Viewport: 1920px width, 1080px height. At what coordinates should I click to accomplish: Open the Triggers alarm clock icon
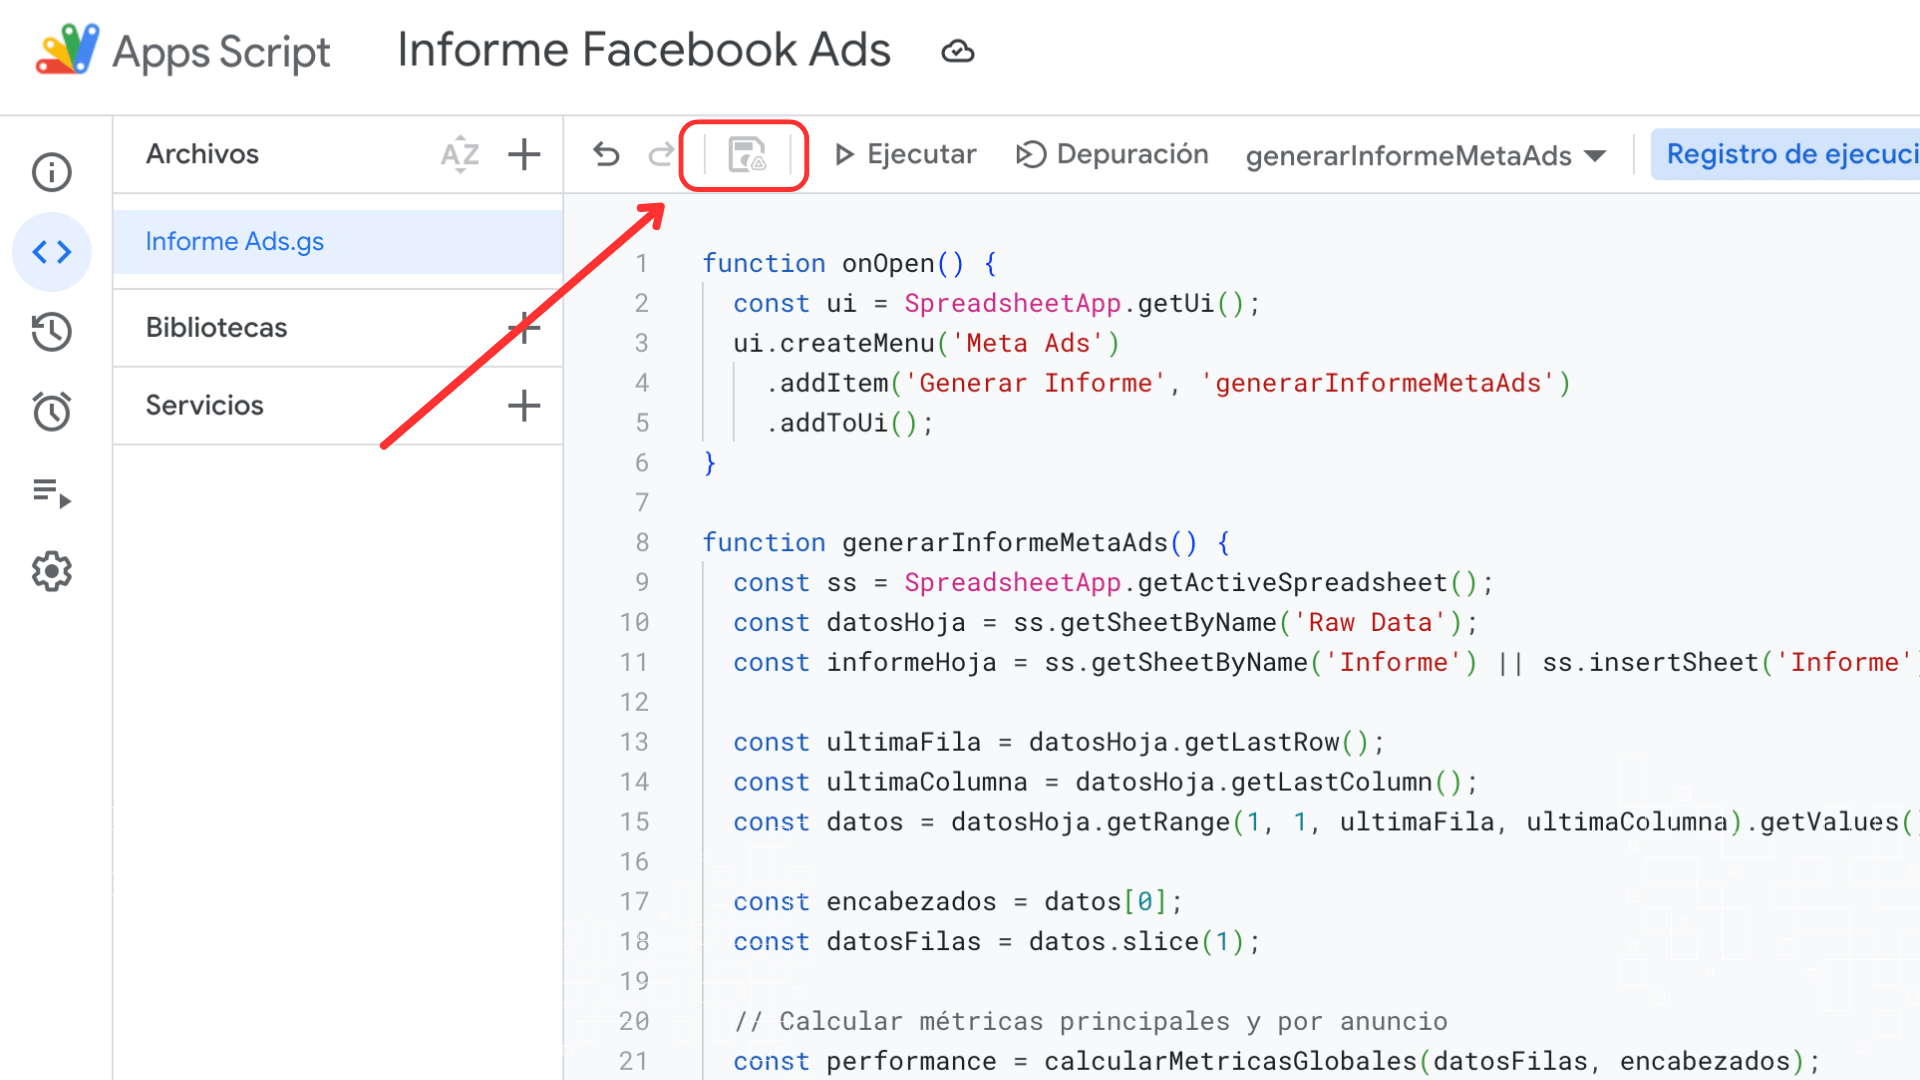(x=52, y=411)
